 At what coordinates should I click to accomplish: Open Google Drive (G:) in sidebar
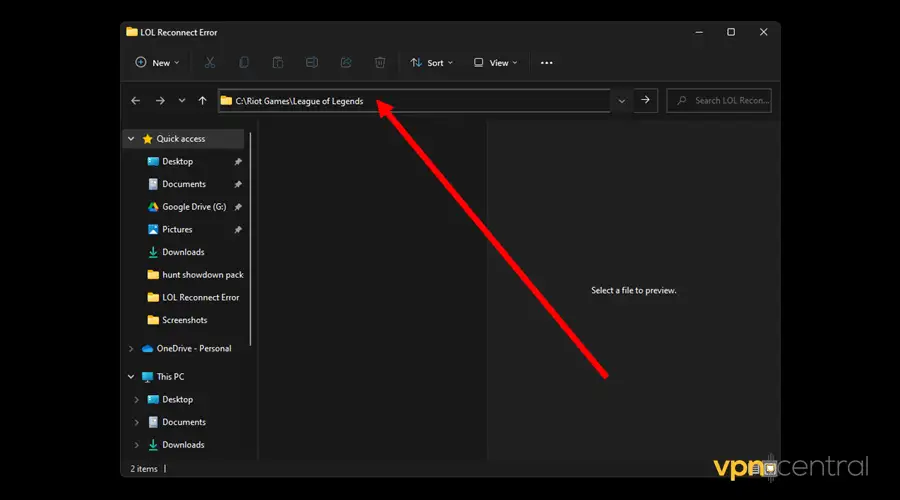(193, 207)
